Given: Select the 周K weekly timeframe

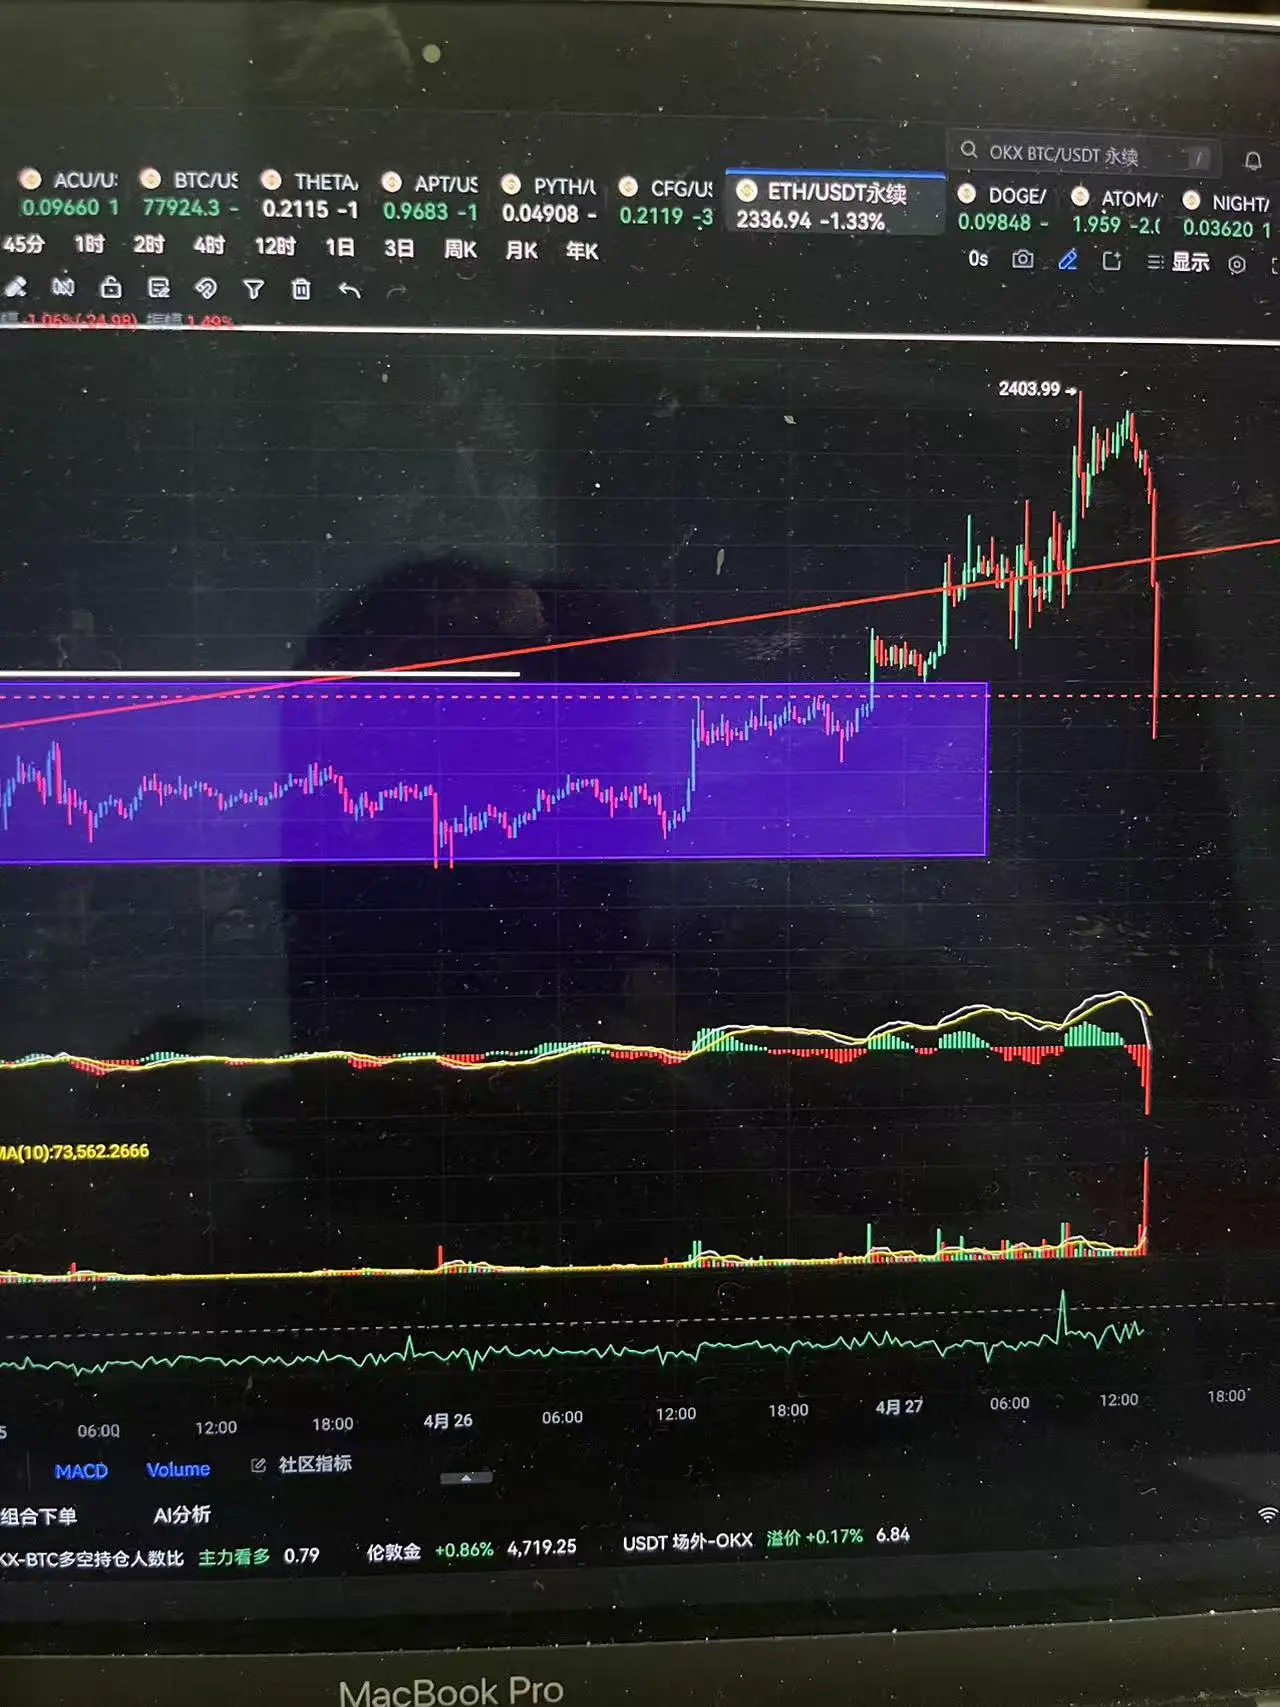Looking at the screenshot, I should (x=460, y=249).
